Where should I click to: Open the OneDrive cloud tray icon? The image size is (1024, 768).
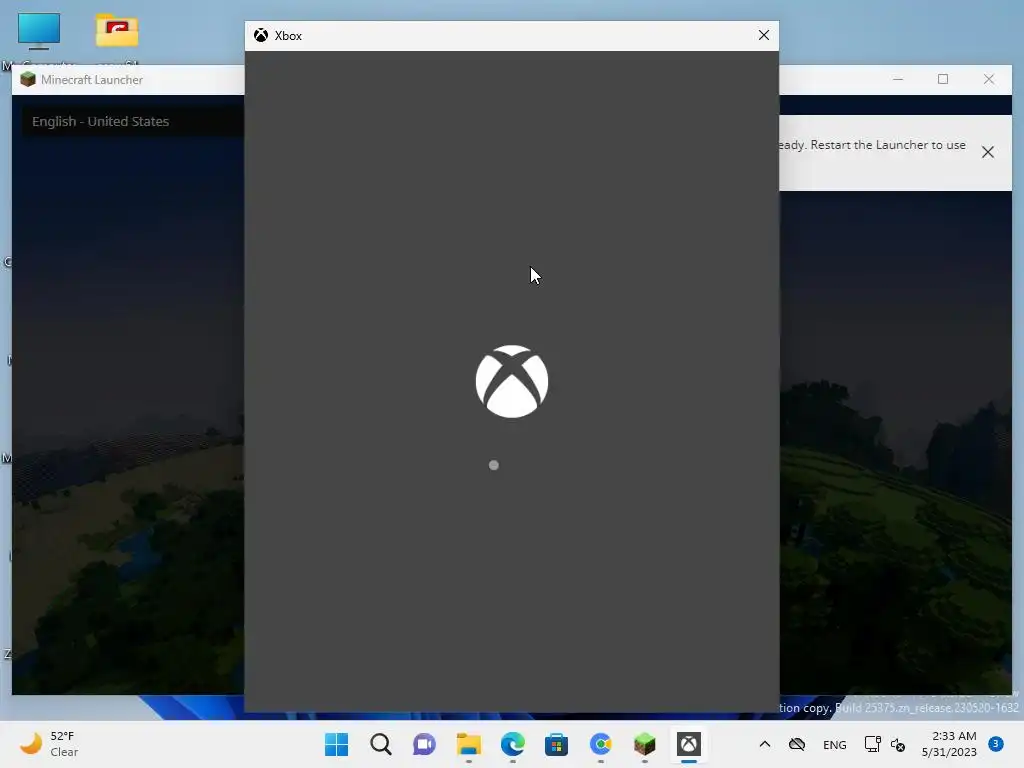pyautogui.click(x=797, y=744)
